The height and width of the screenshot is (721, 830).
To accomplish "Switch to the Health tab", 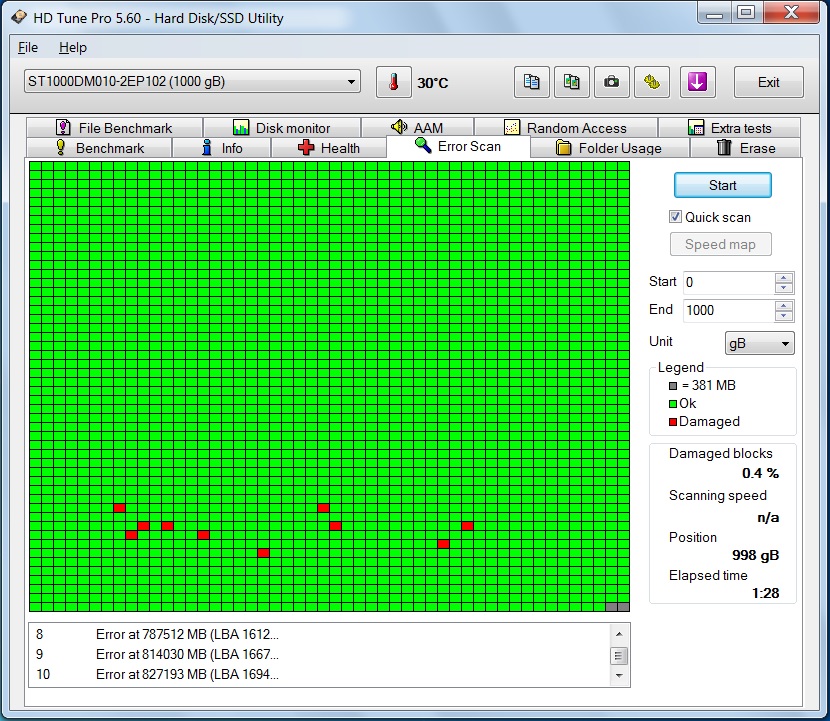I will tap(329, 148).
